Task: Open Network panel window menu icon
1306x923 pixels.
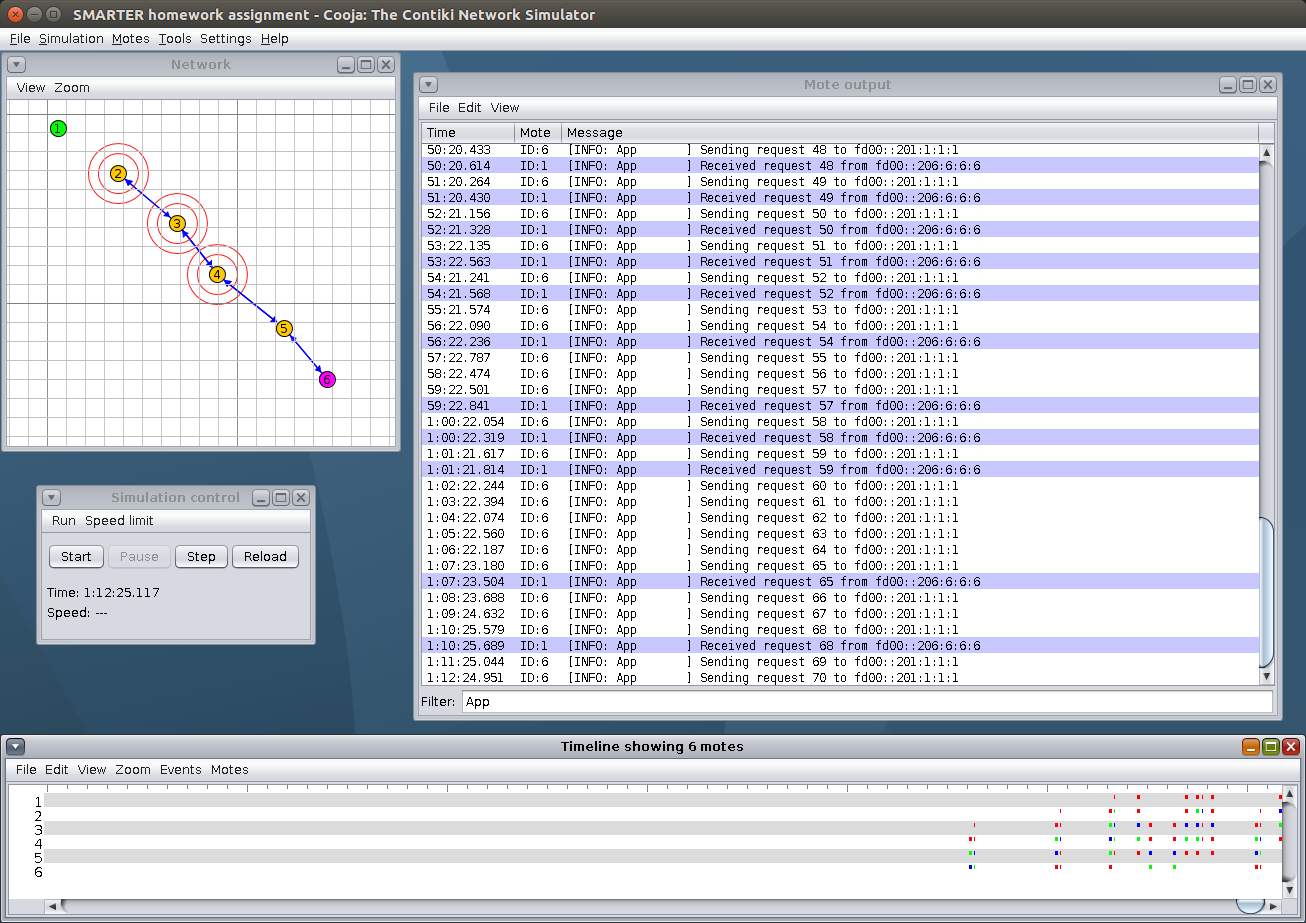Action: [16, 65]
